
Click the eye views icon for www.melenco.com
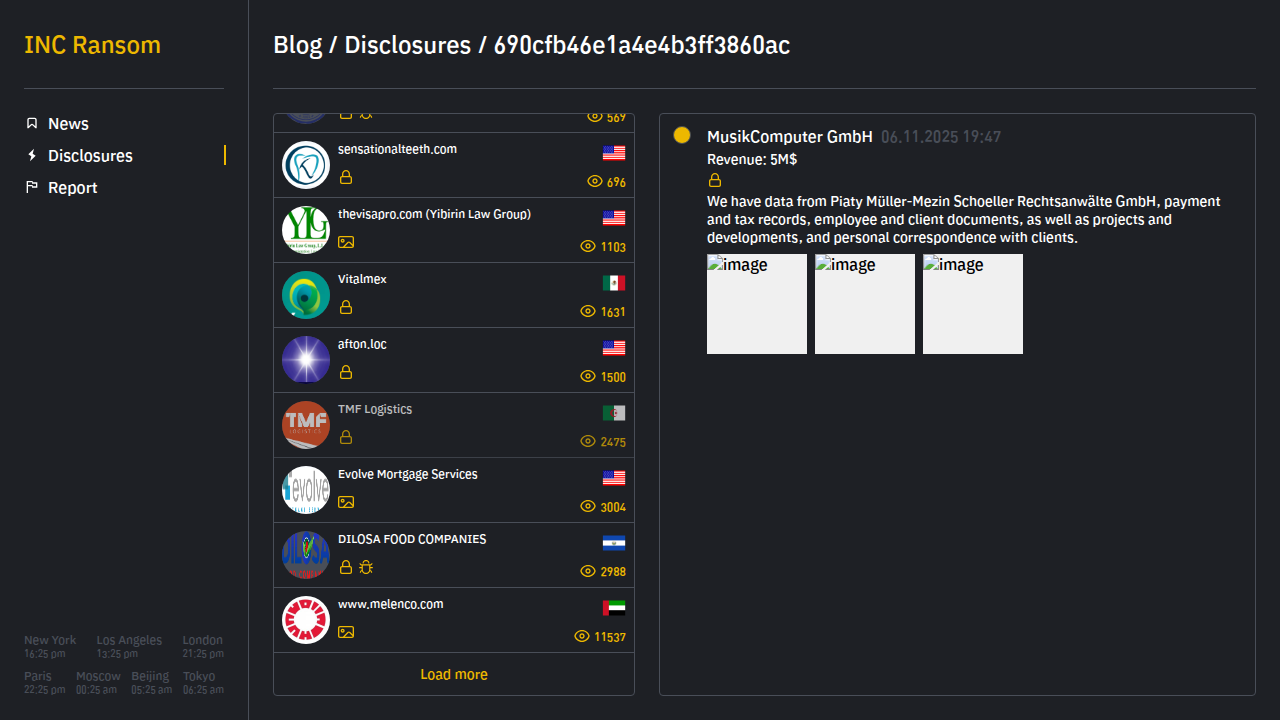582,637
